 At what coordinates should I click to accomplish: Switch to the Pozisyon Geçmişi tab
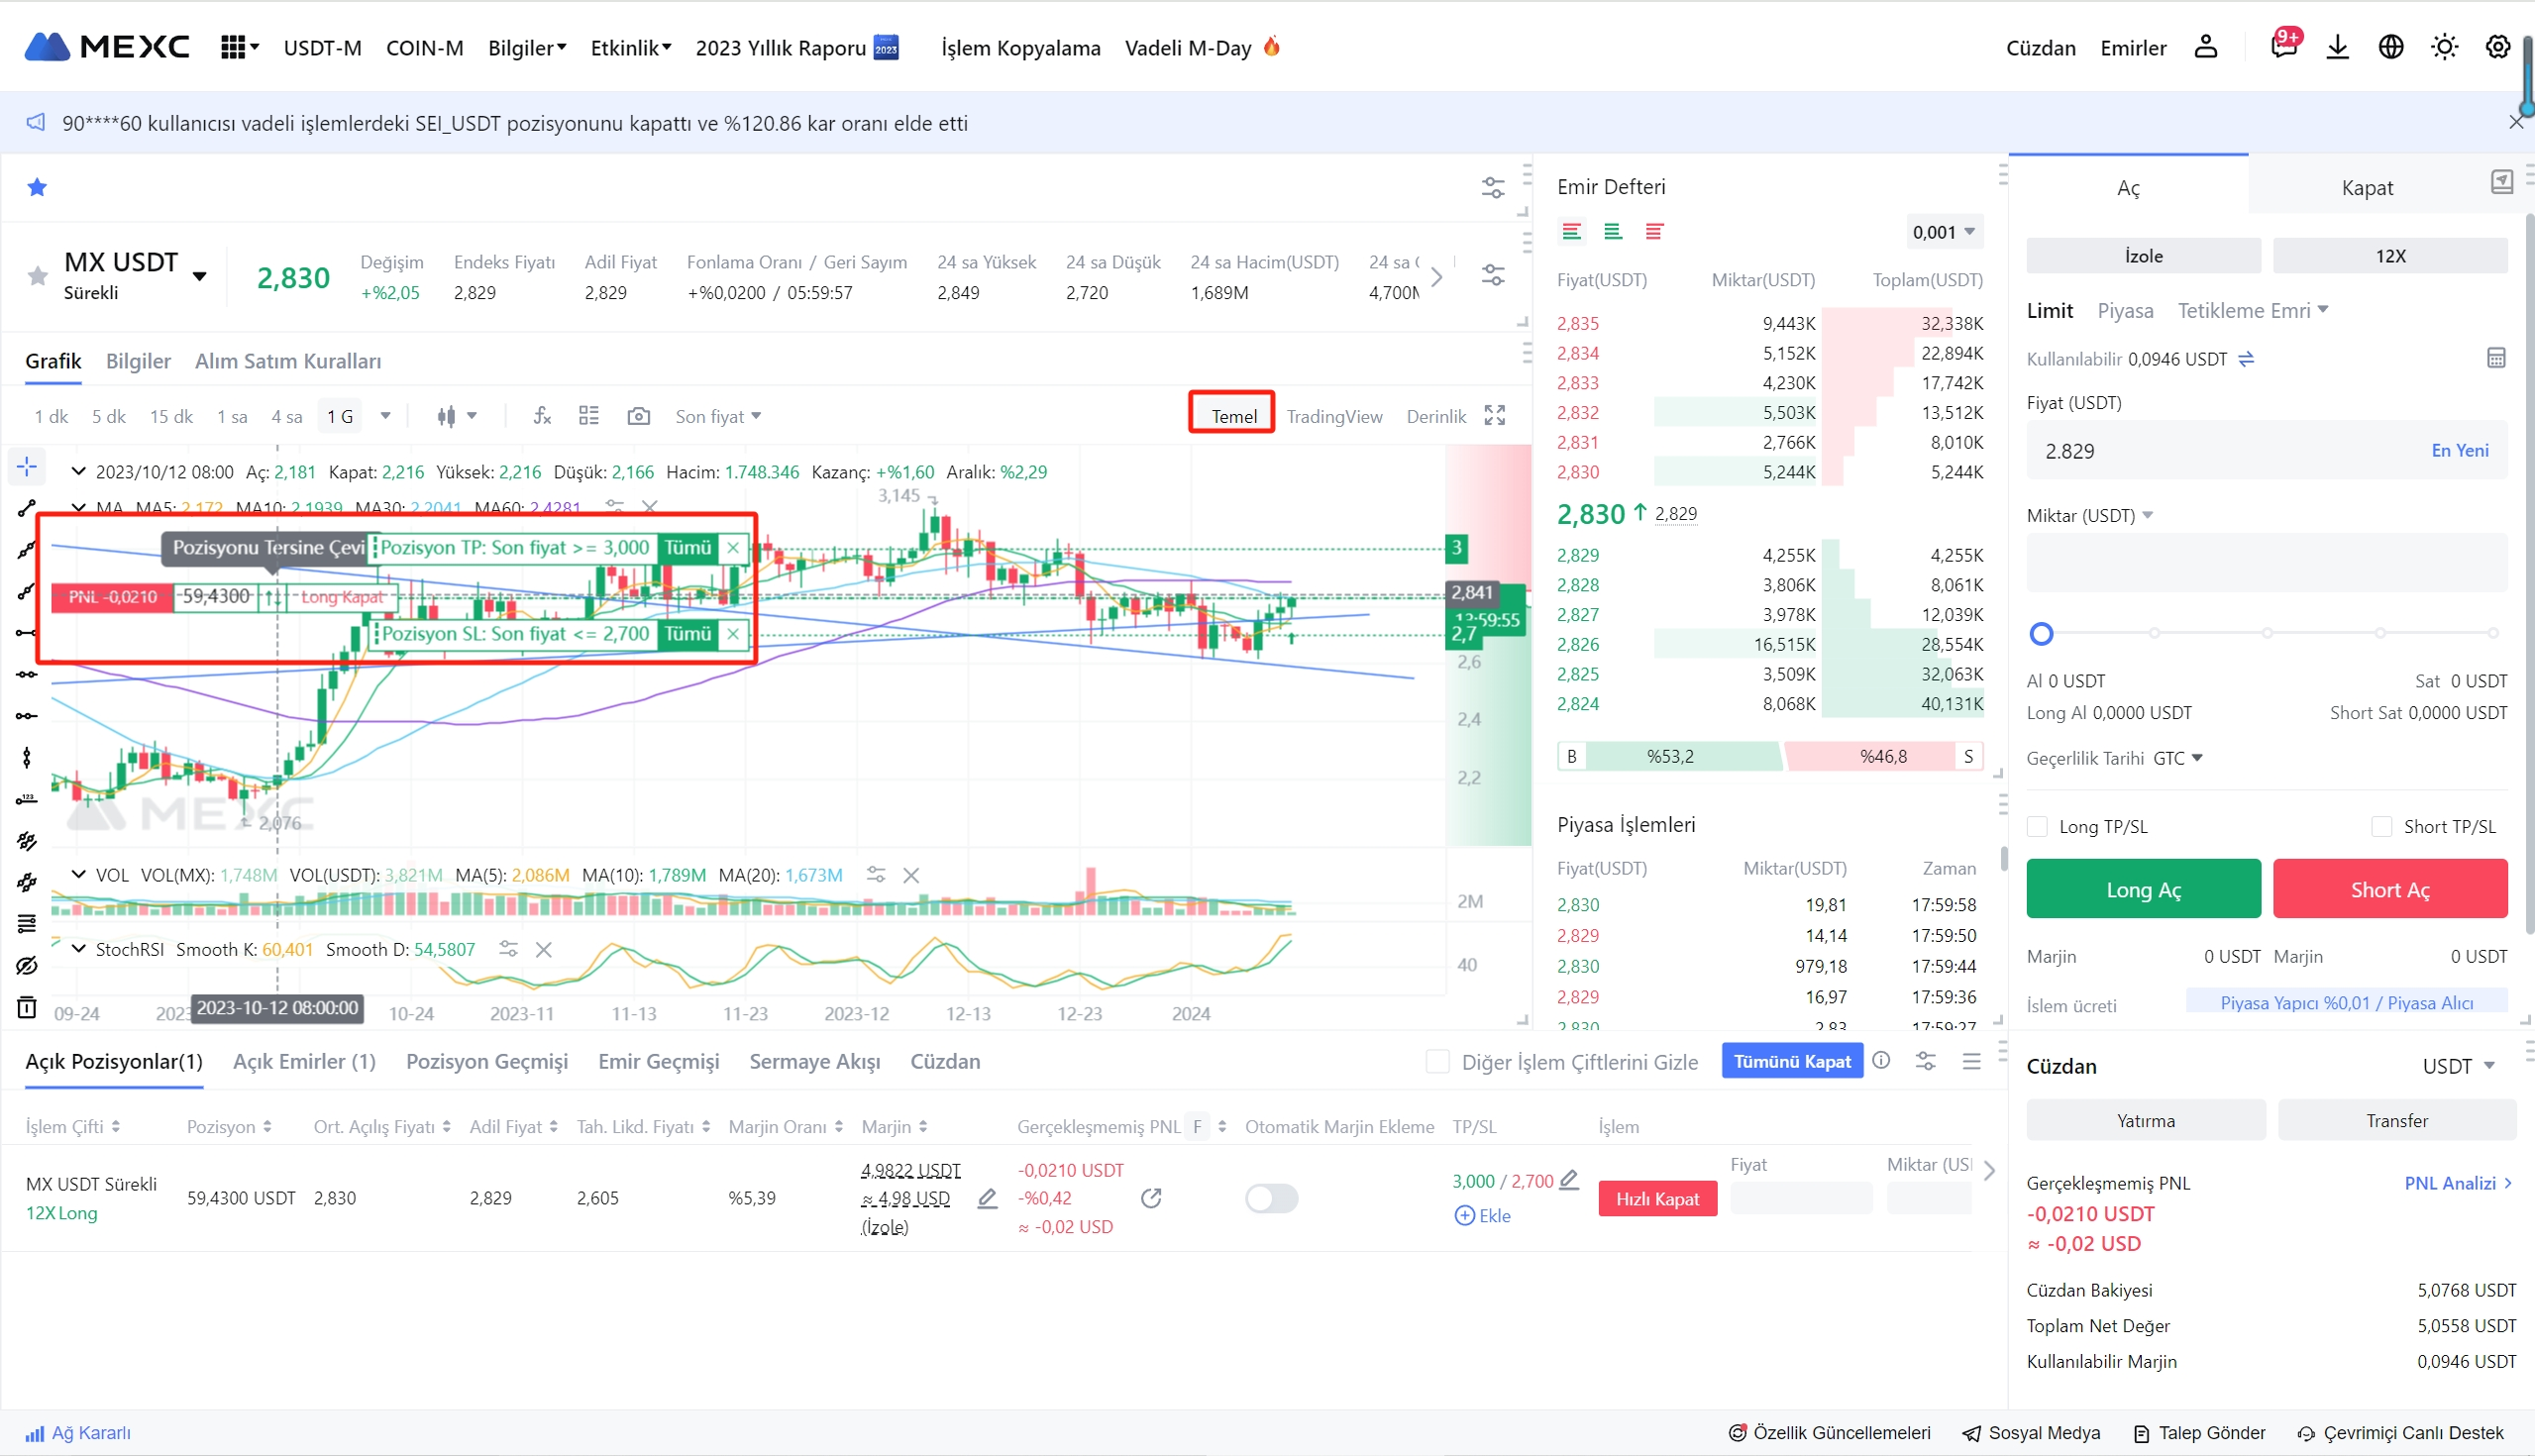click(487, 1062)
